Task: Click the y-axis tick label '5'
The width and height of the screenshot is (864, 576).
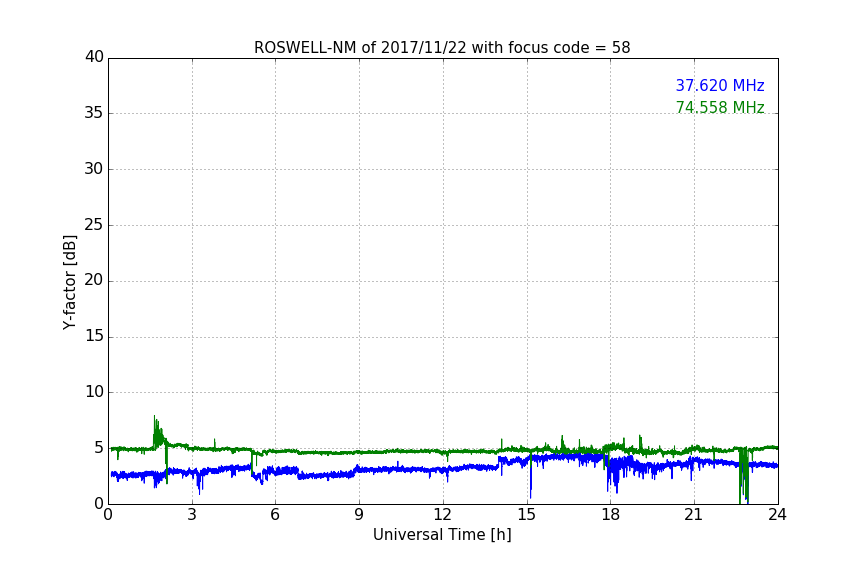Action: pyautogui.click(x=99, y=448)
